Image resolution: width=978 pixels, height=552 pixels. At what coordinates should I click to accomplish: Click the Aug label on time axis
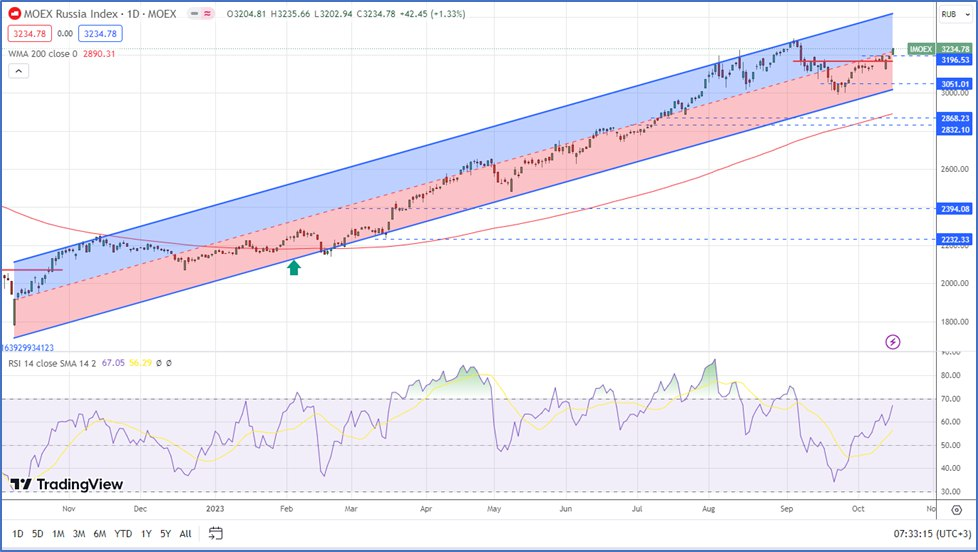709,509
